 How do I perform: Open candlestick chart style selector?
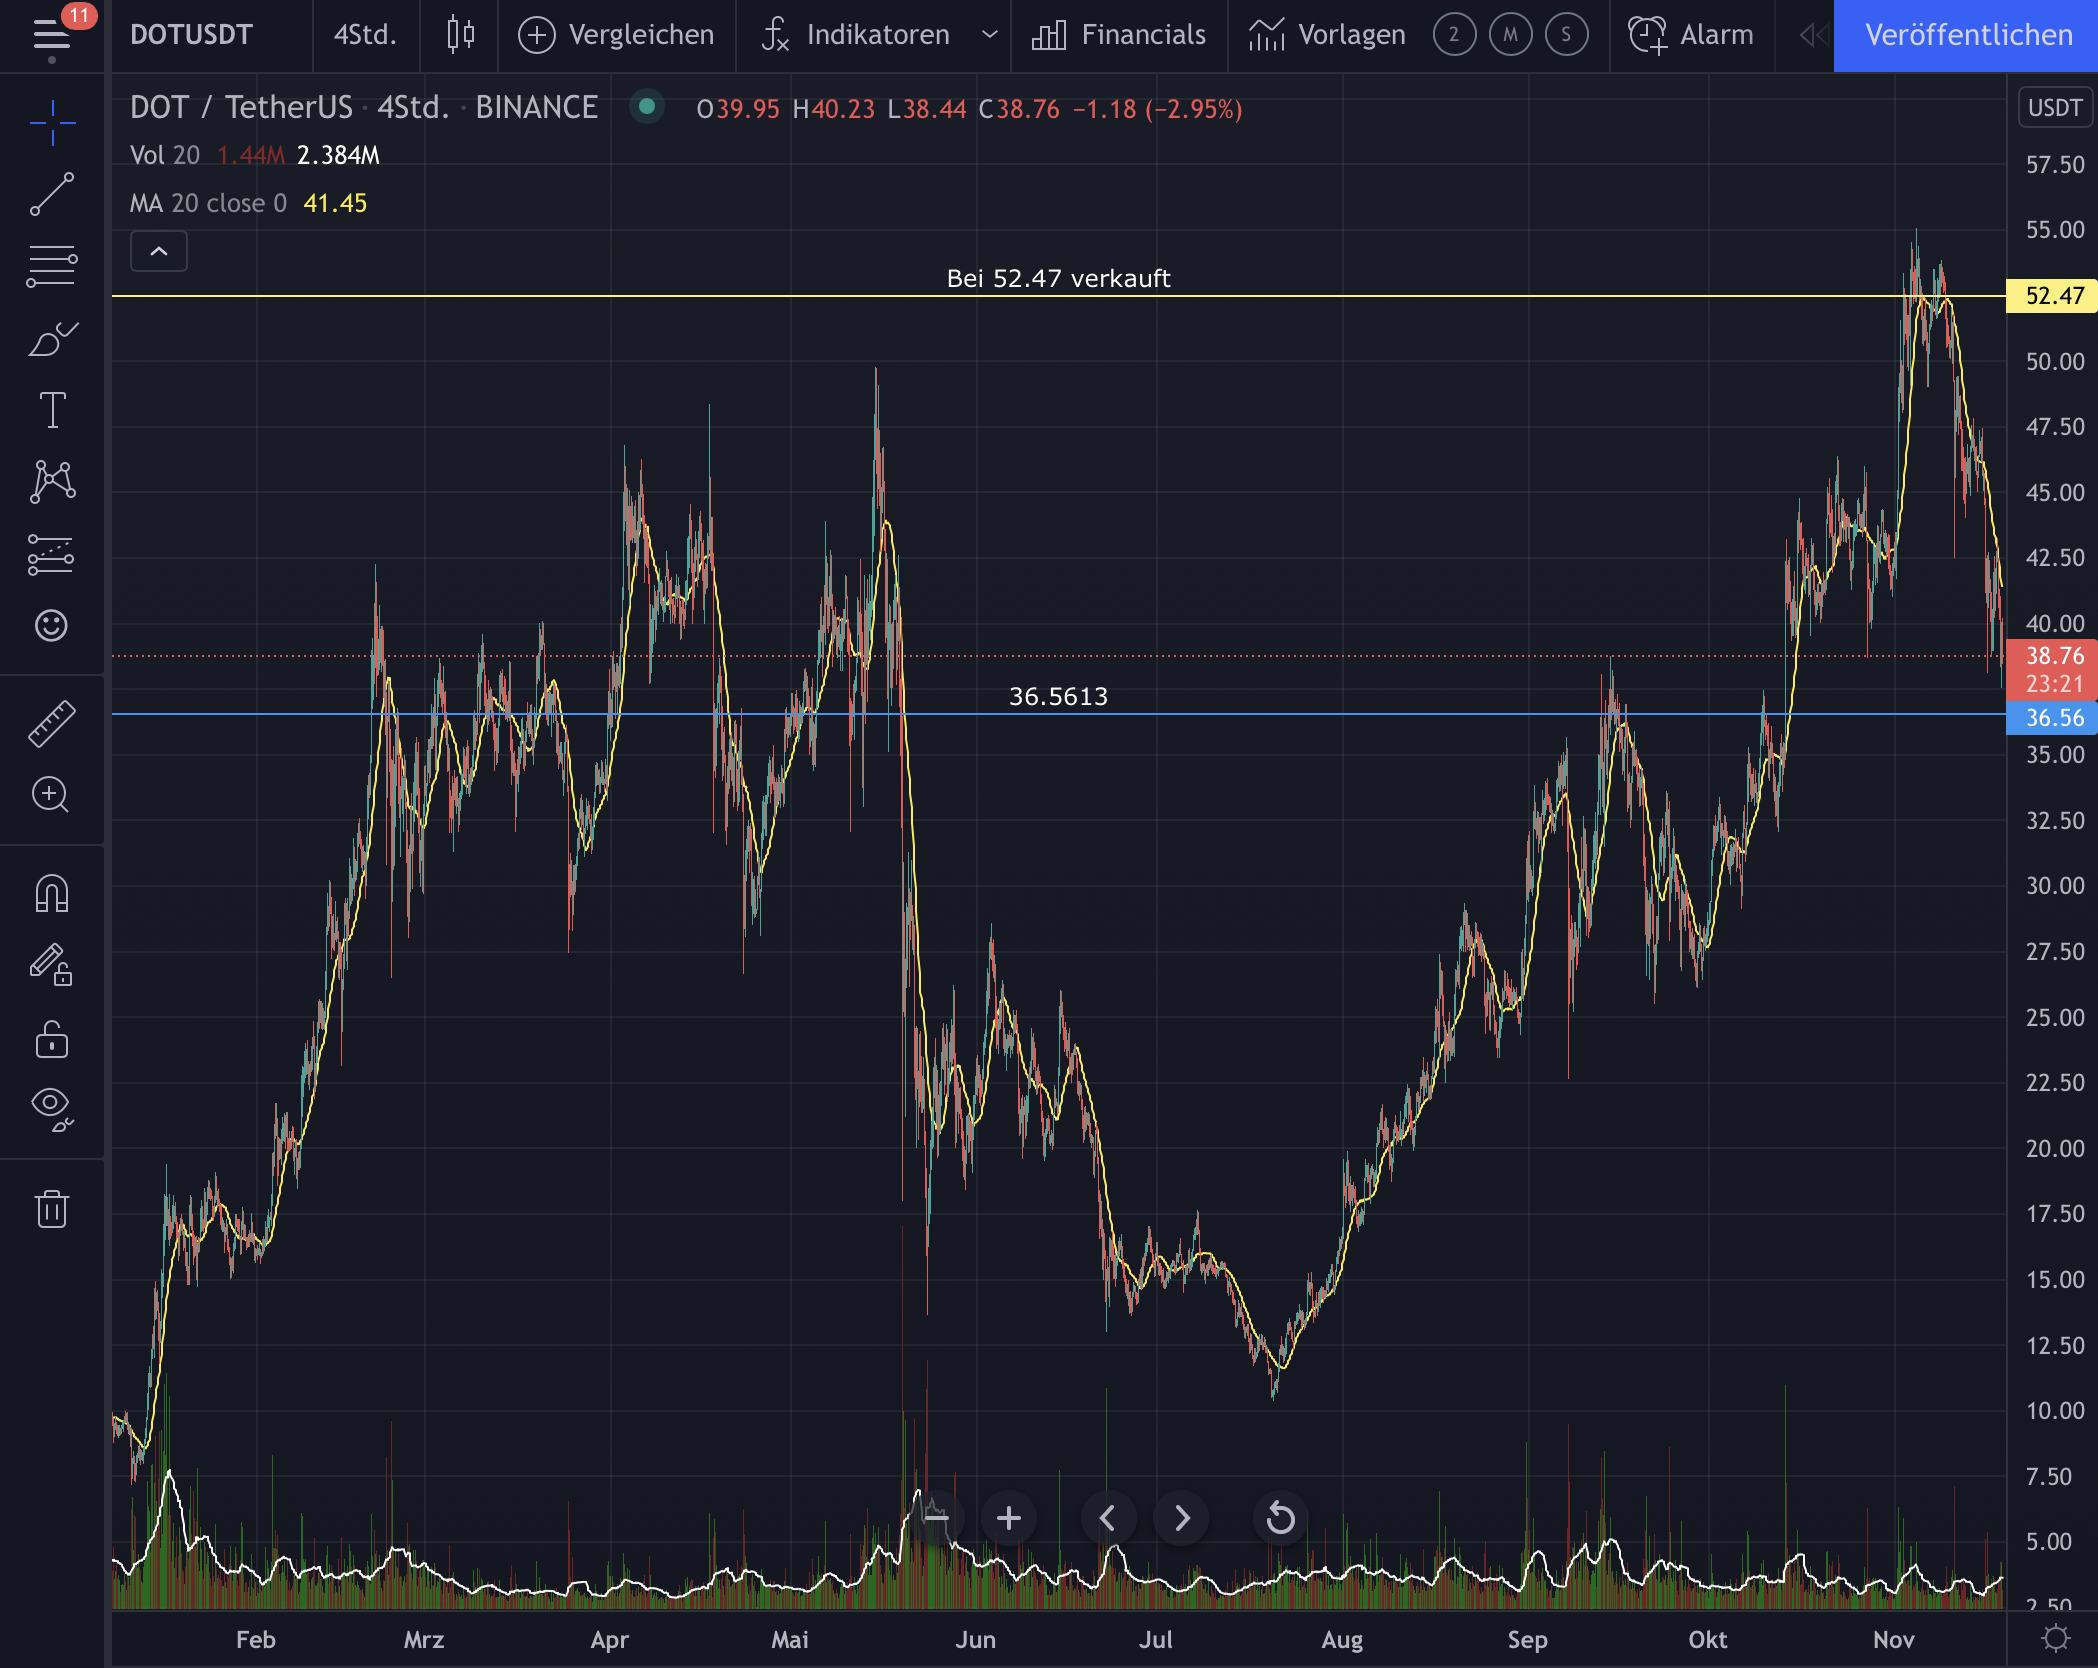point(460,35)
